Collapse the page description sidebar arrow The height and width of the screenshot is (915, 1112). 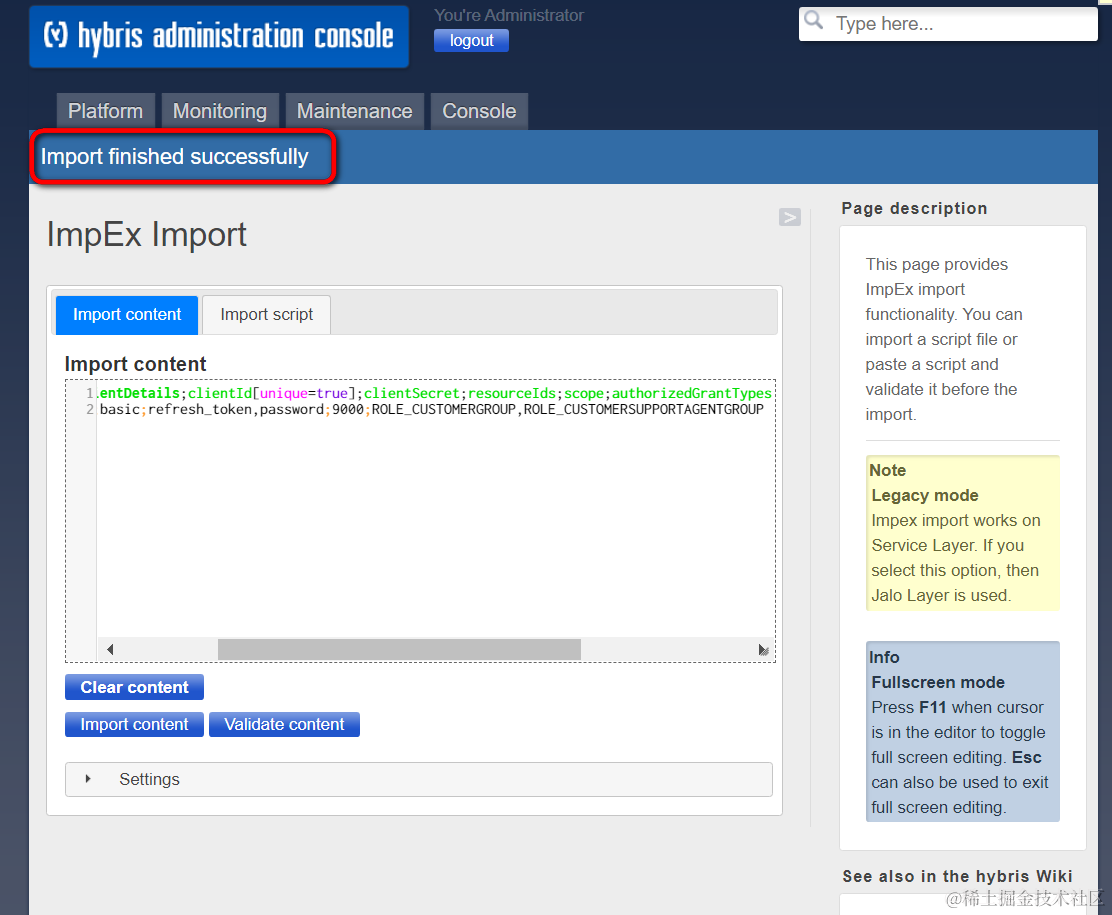pyautogui.click(x=789, y=217)
